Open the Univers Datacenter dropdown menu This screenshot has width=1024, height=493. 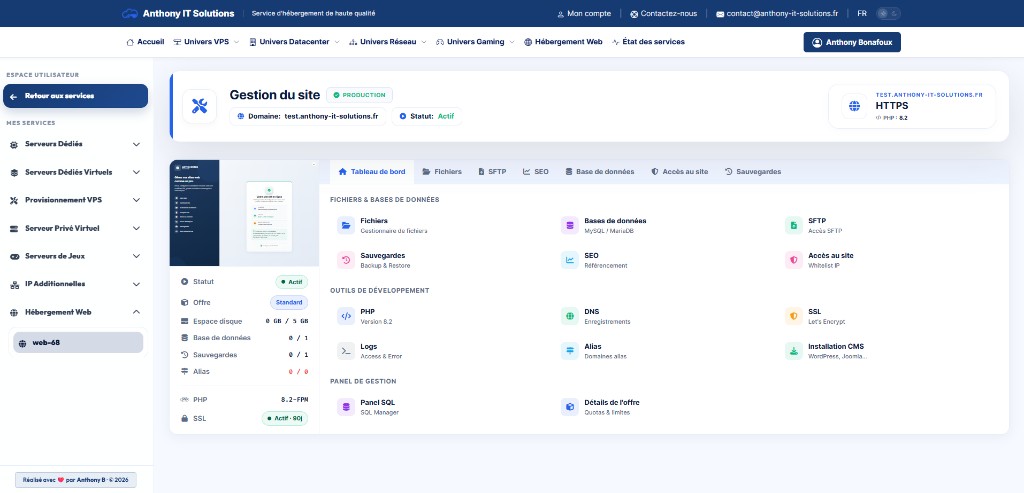point(295,42)
